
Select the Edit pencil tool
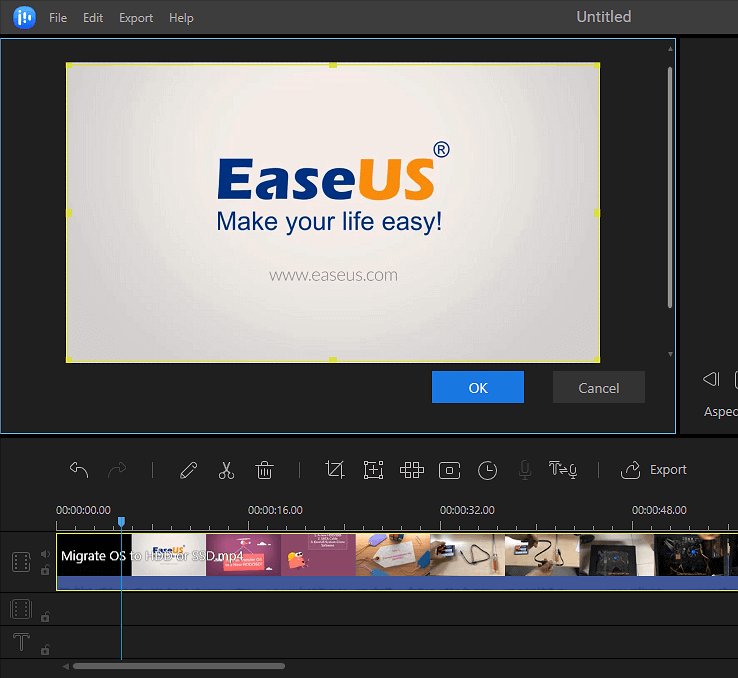click(188, 469)
